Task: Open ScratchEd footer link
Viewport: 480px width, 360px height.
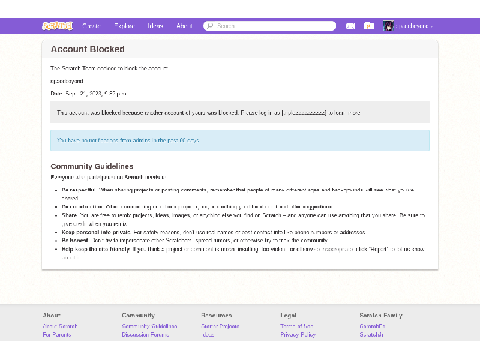Action: (x=372, y=326)
